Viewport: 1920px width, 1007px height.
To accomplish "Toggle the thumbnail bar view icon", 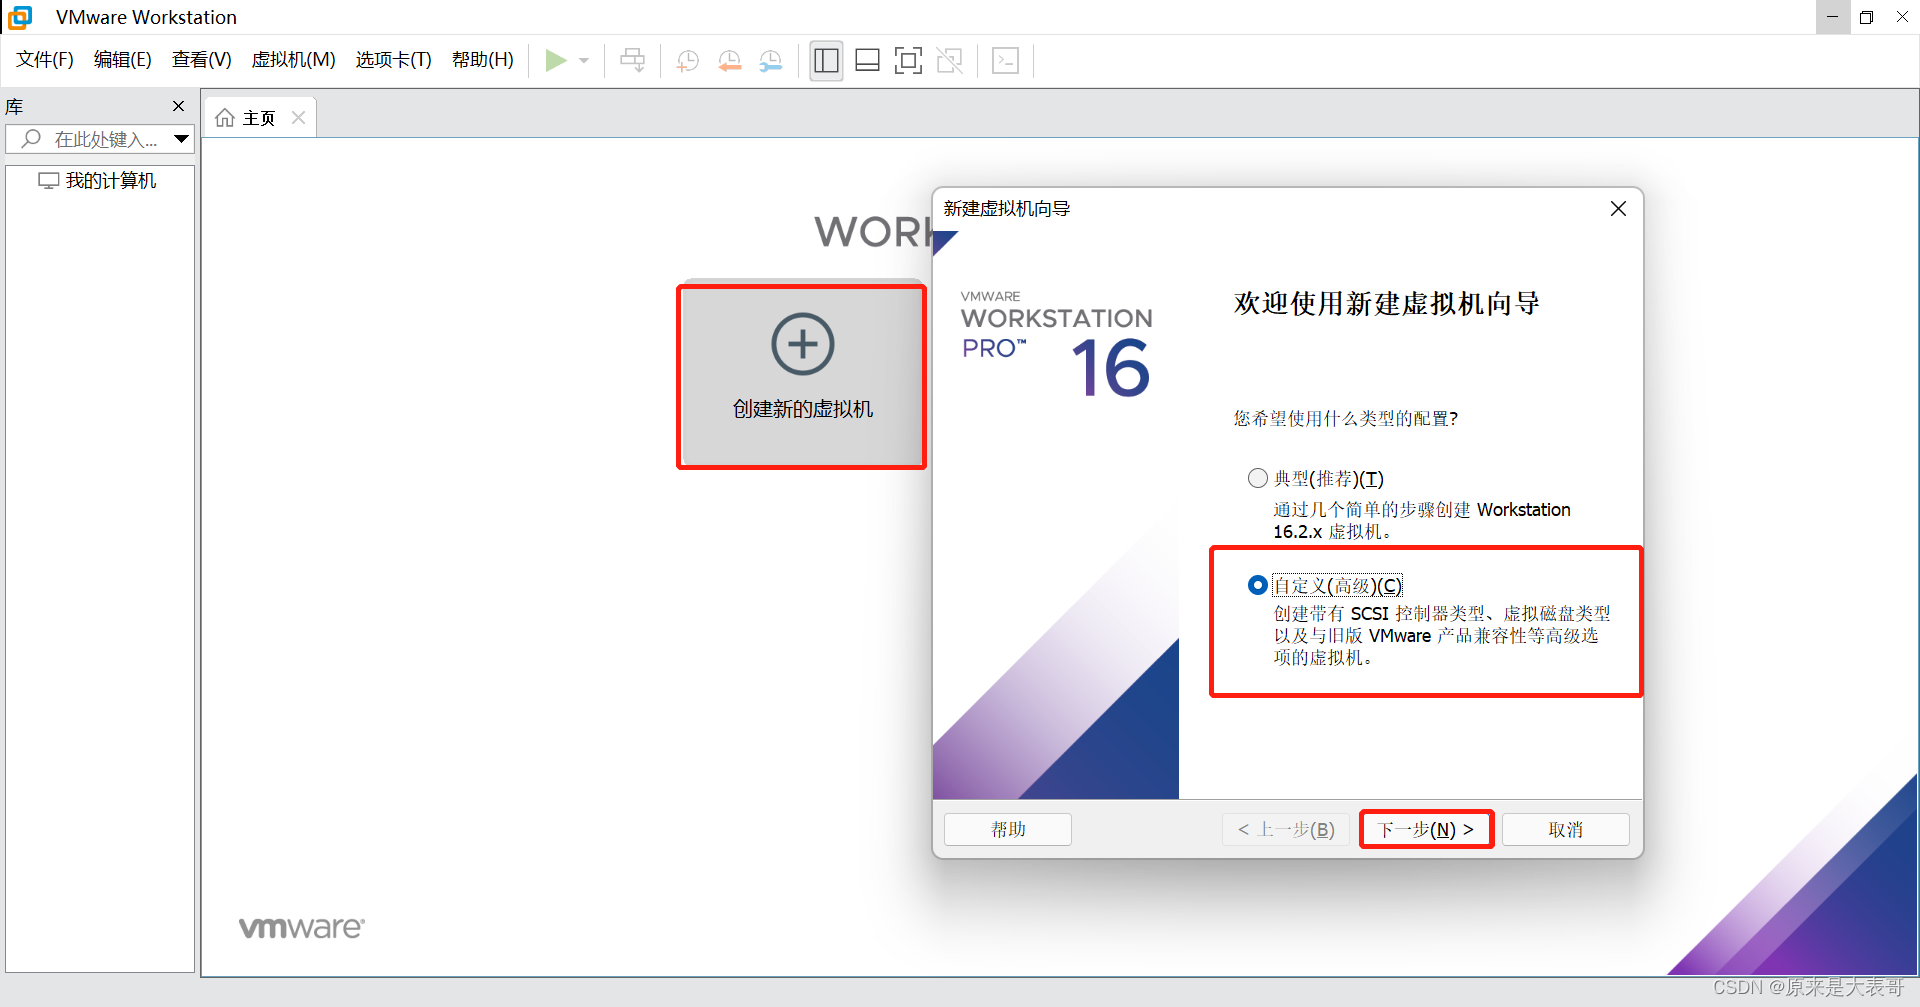I will coord(867,61).
